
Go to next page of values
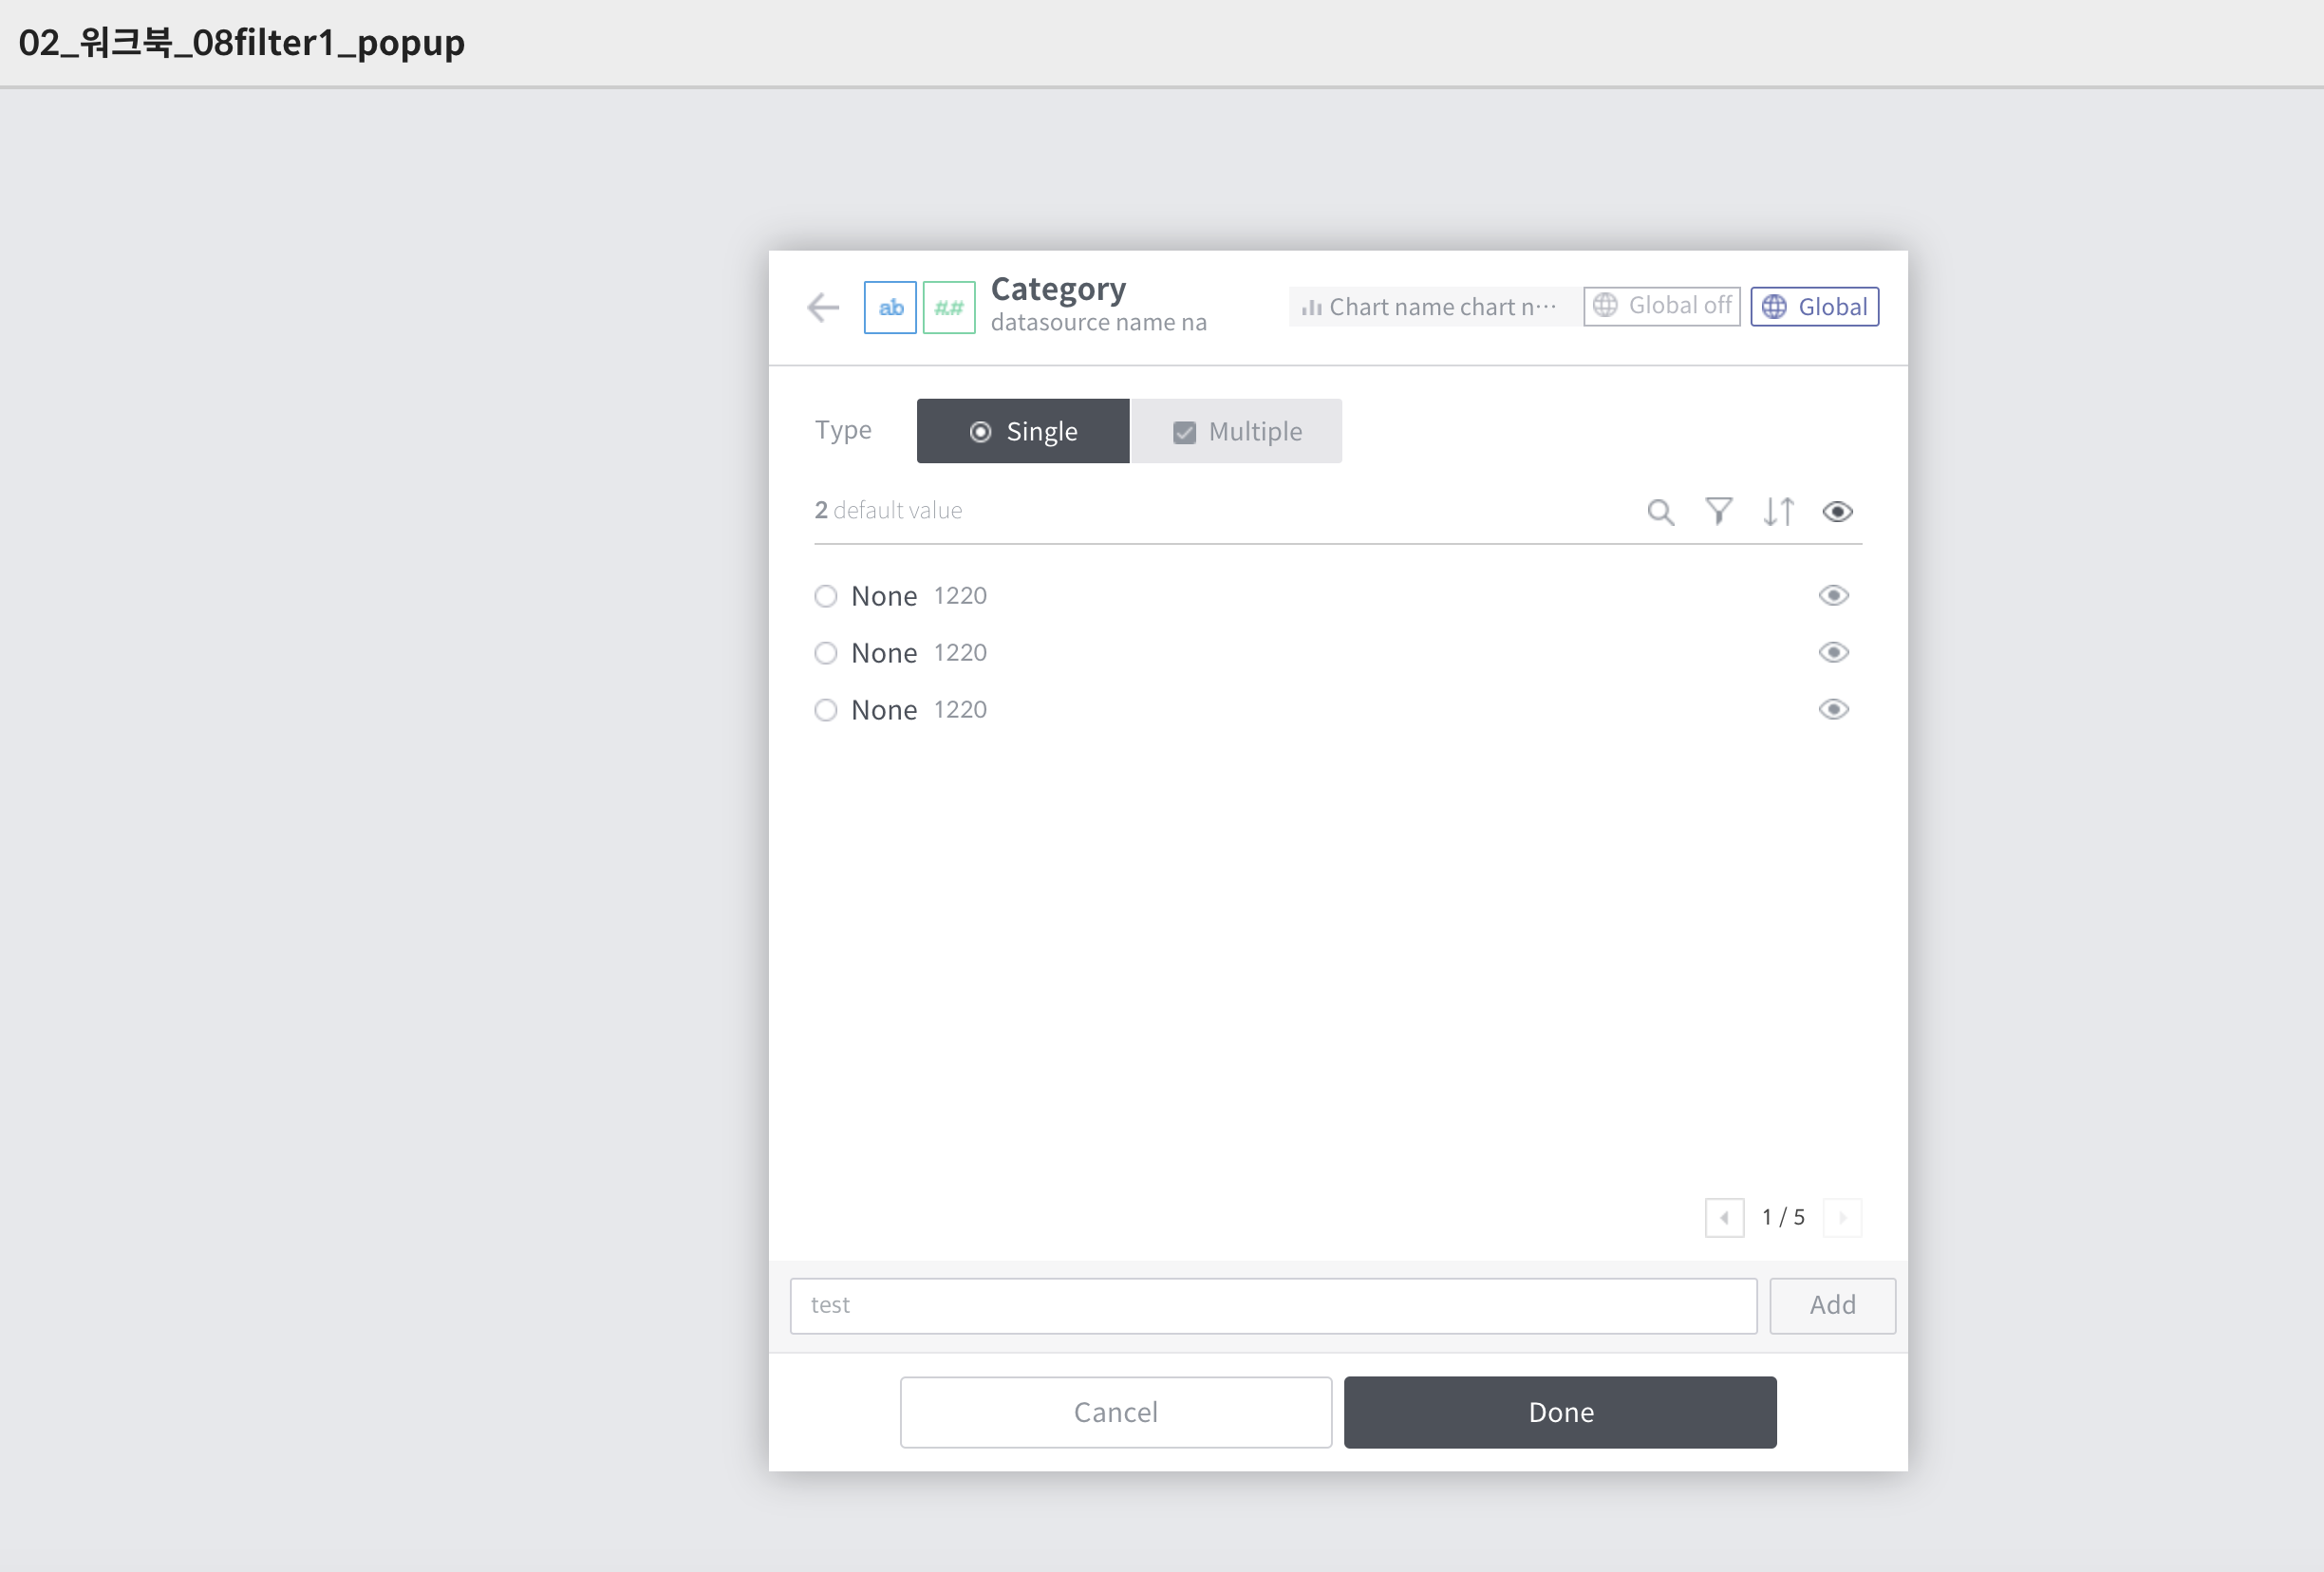coord(1842,1217)
